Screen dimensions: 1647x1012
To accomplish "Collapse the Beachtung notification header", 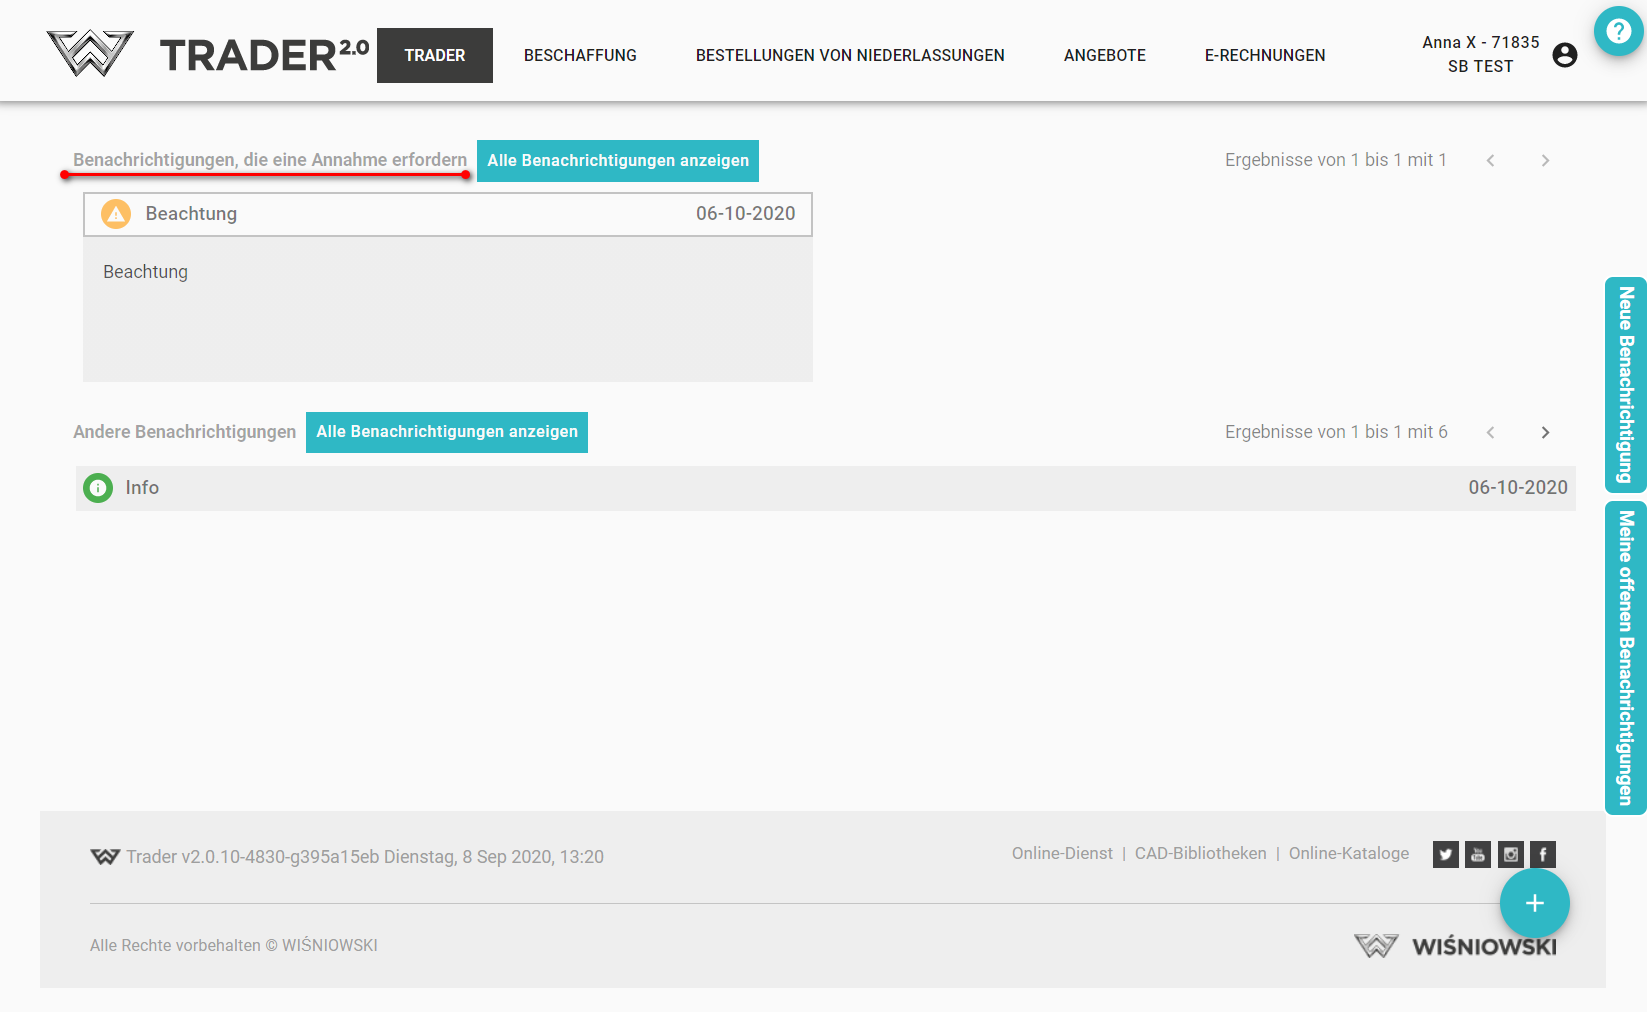I will pos(447,214).
